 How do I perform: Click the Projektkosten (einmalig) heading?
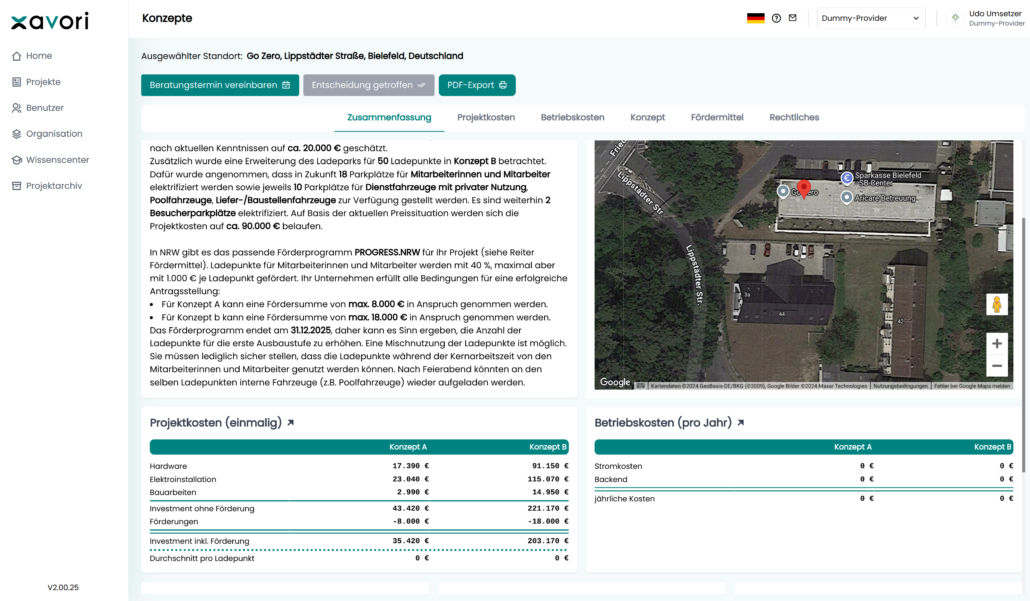pos(215,423)
